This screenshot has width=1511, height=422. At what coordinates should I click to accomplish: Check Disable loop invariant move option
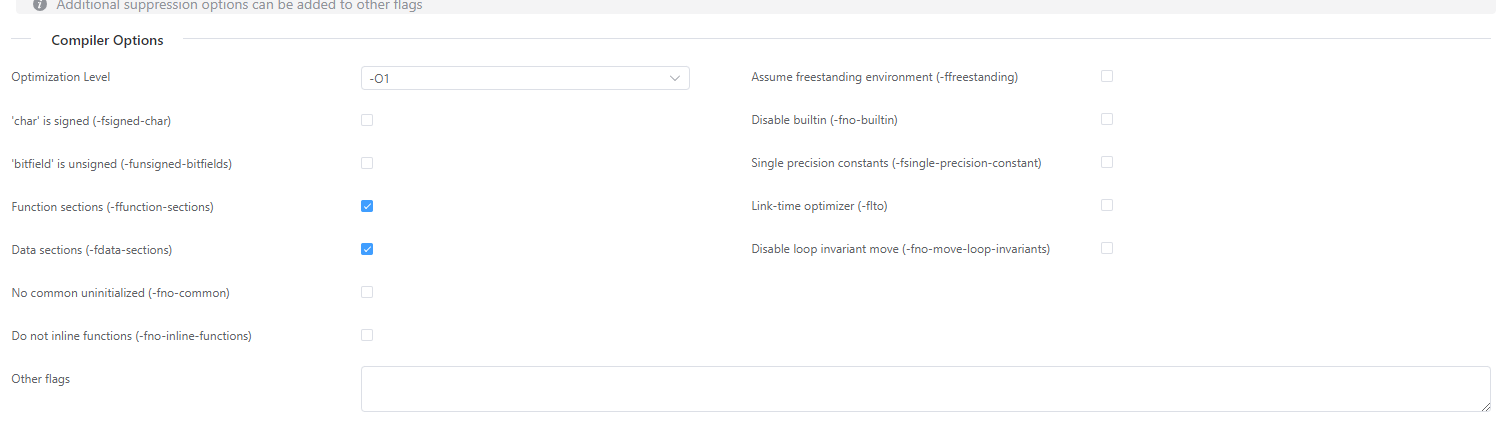1107,248
